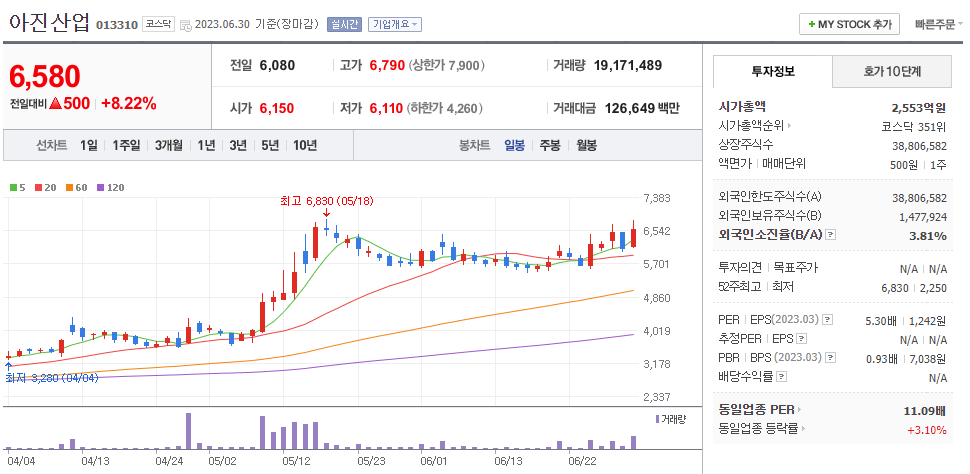Click 외국인보유주식수 value 1,477,924
970x474 pixels.
[x=922, y=217]
